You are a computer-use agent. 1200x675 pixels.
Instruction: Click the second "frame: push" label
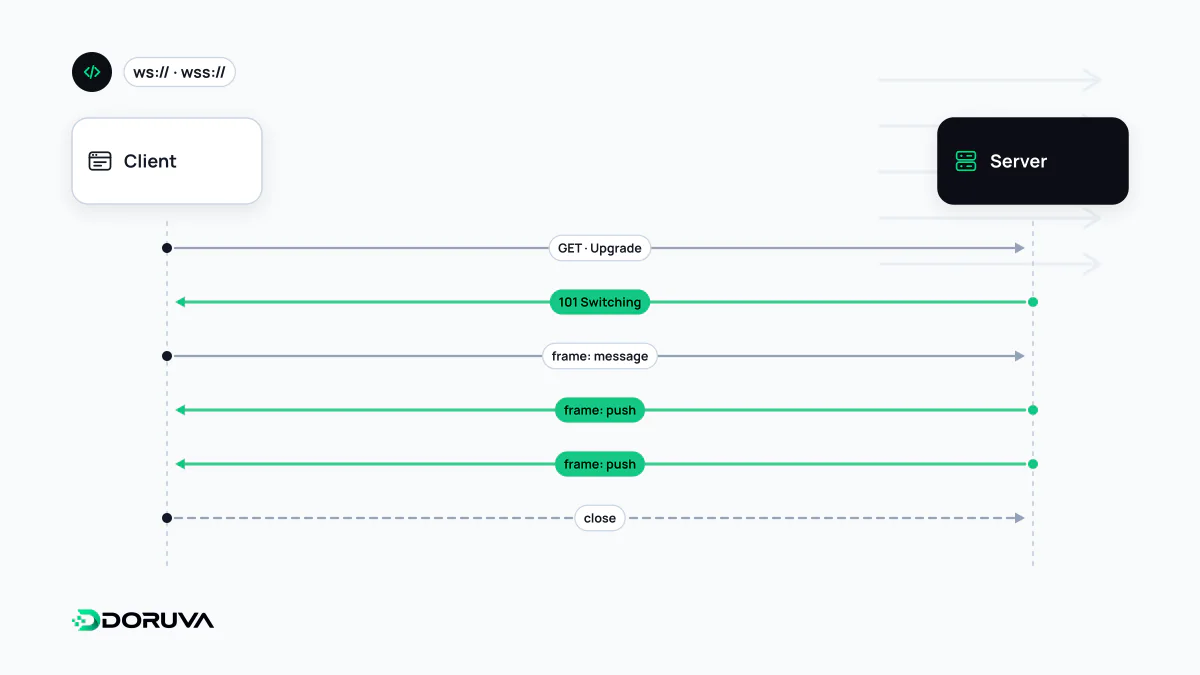(600, 464)
